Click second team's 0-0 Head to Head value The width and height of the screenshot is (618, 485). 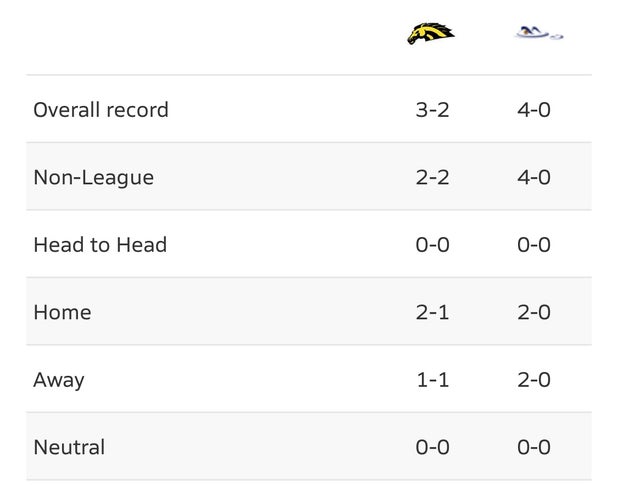pos(534,245)
